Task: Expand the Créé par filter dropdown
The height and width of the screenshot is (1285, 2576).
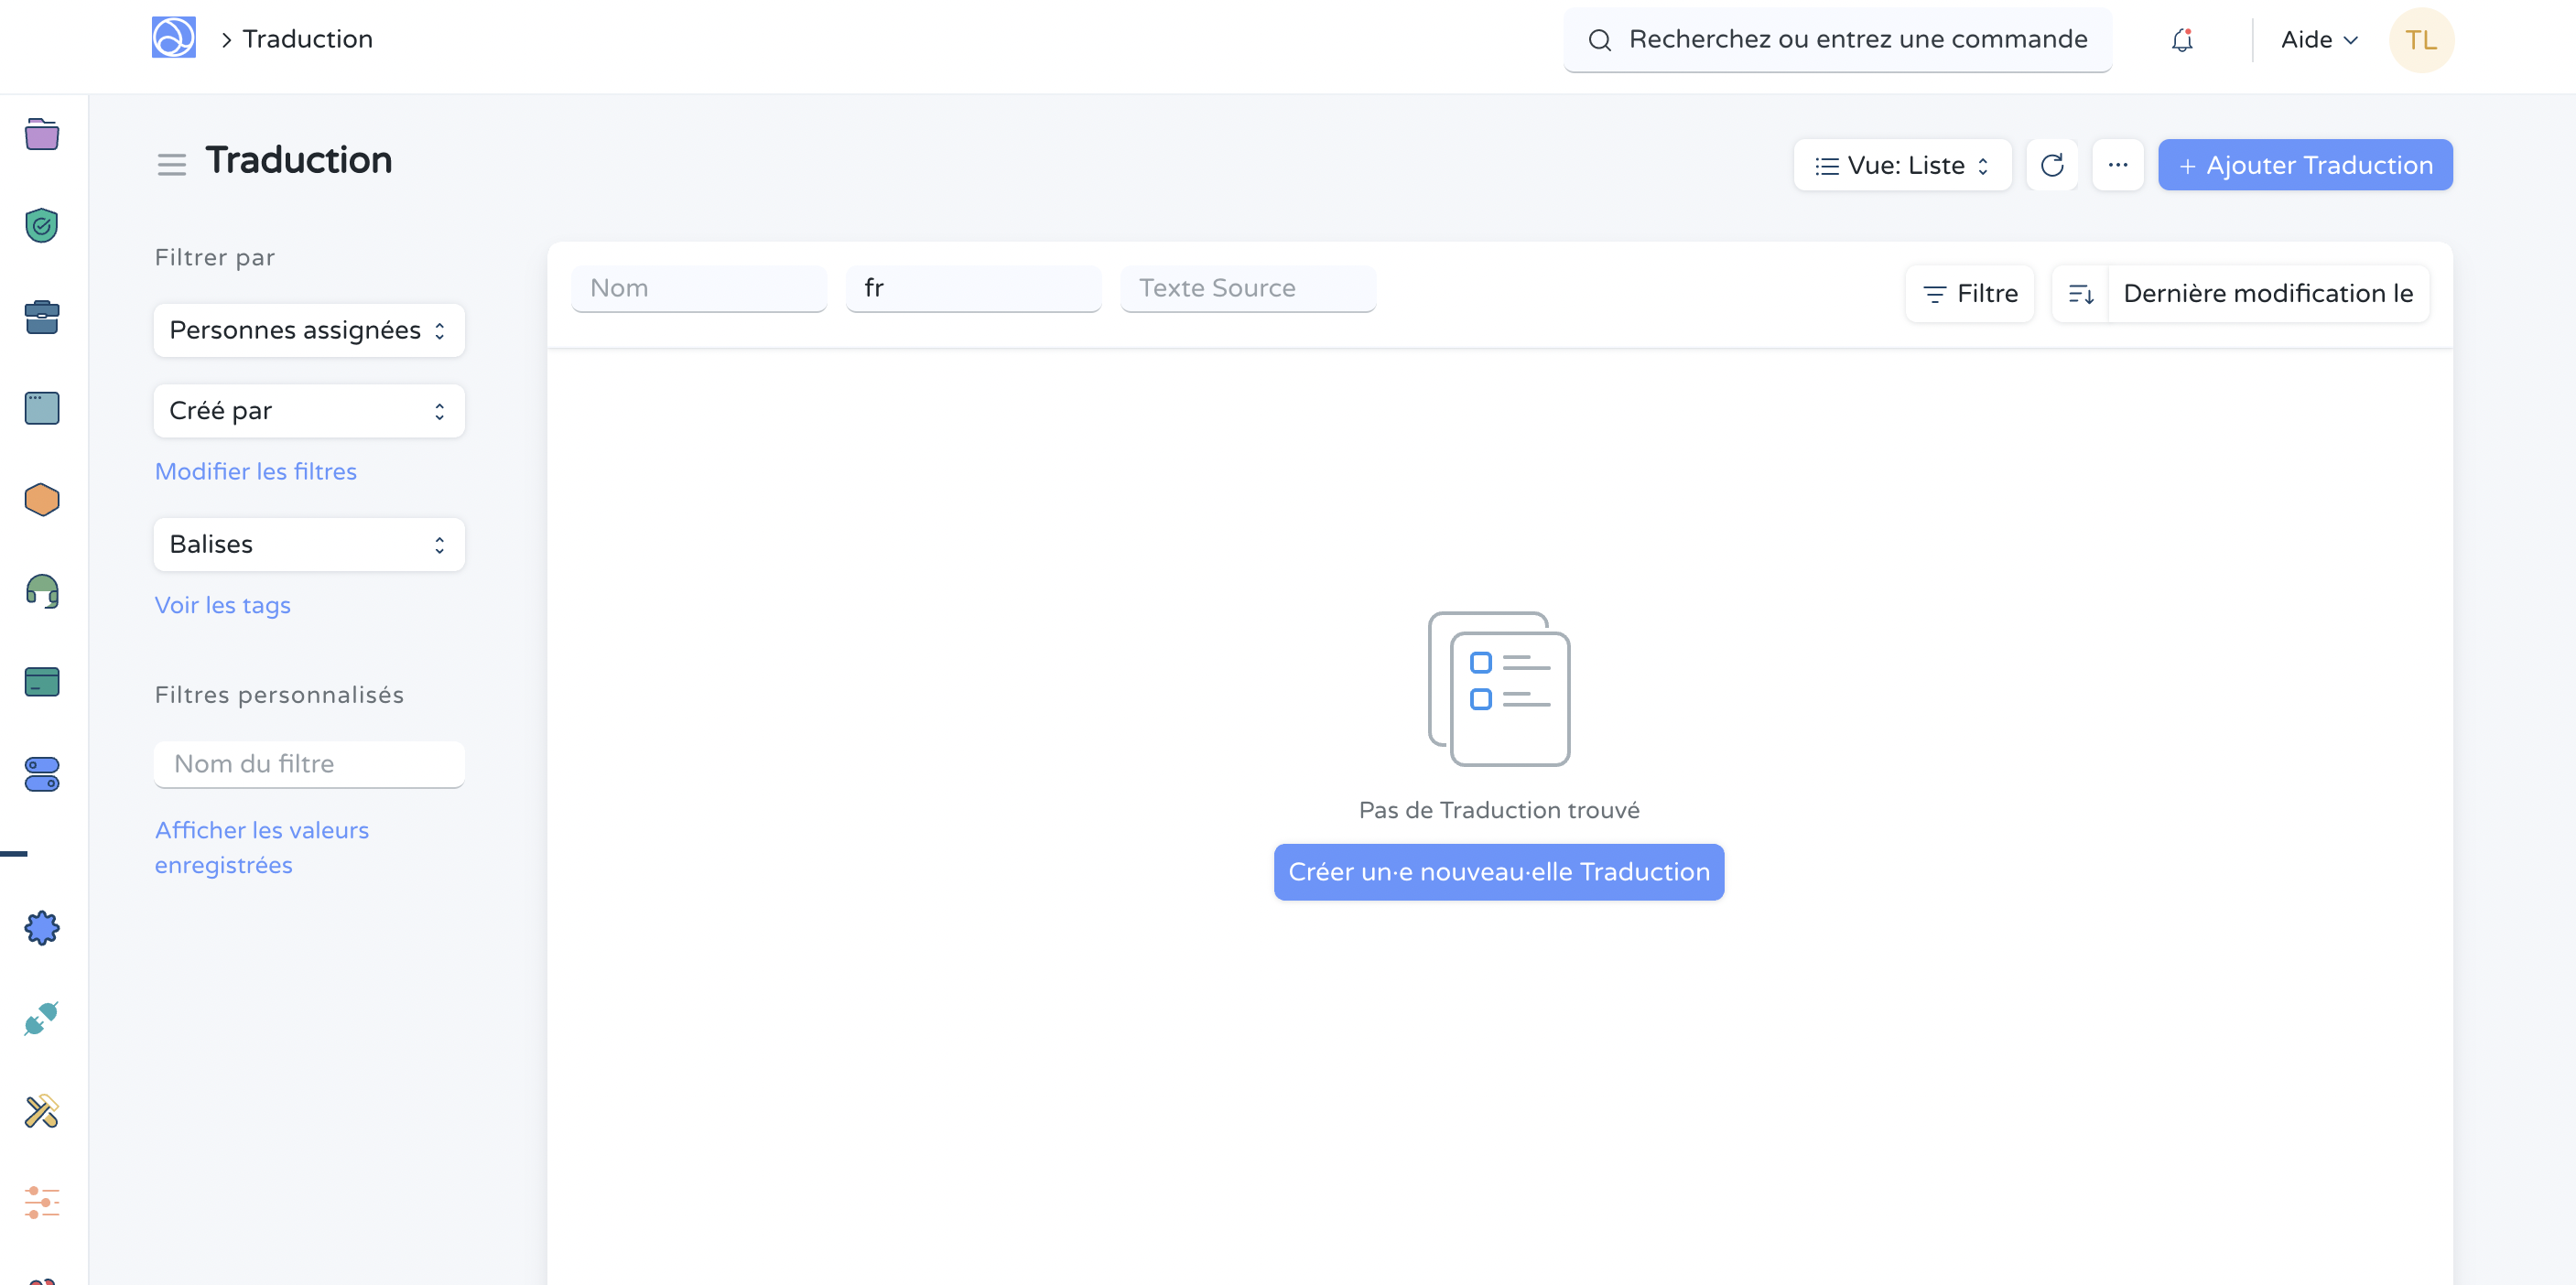Action: pos(308,411)
